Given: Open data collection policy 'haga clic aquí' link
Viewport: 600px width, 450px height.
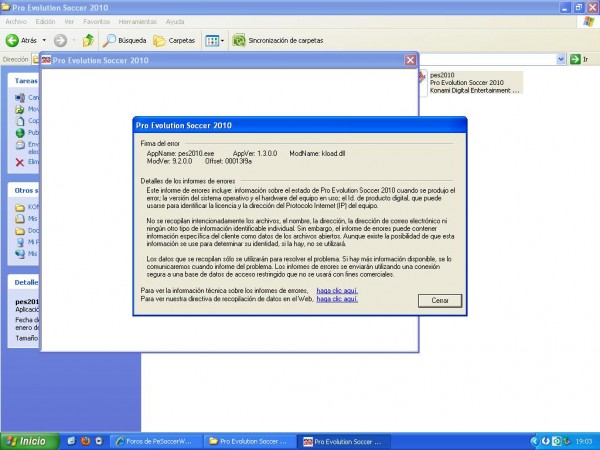Looking at the screenshot, I should pyautogui.click(x=337, y=299).
